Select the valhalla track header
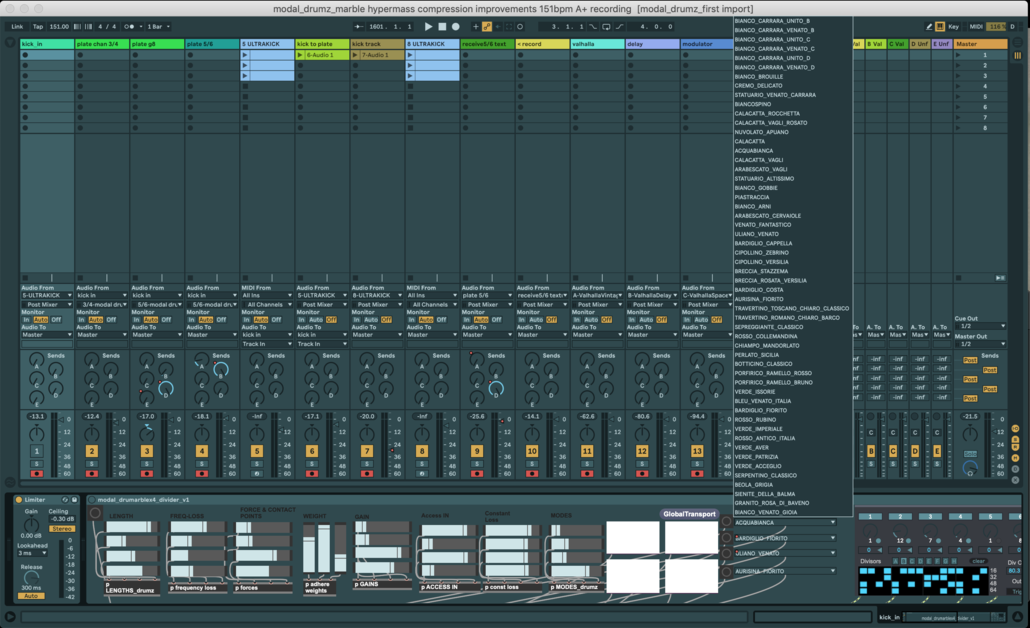 (x=595, y=44)
